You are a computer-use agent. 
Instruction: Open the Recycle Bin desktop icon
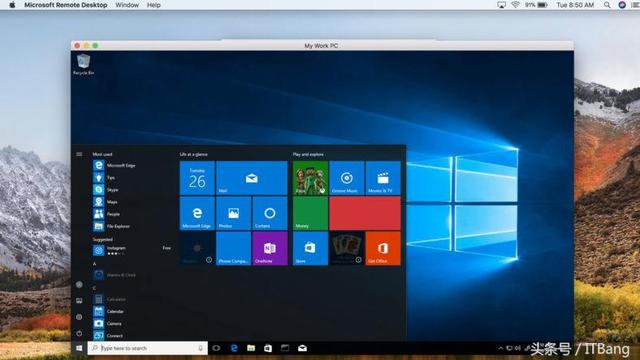coord(83,64)
